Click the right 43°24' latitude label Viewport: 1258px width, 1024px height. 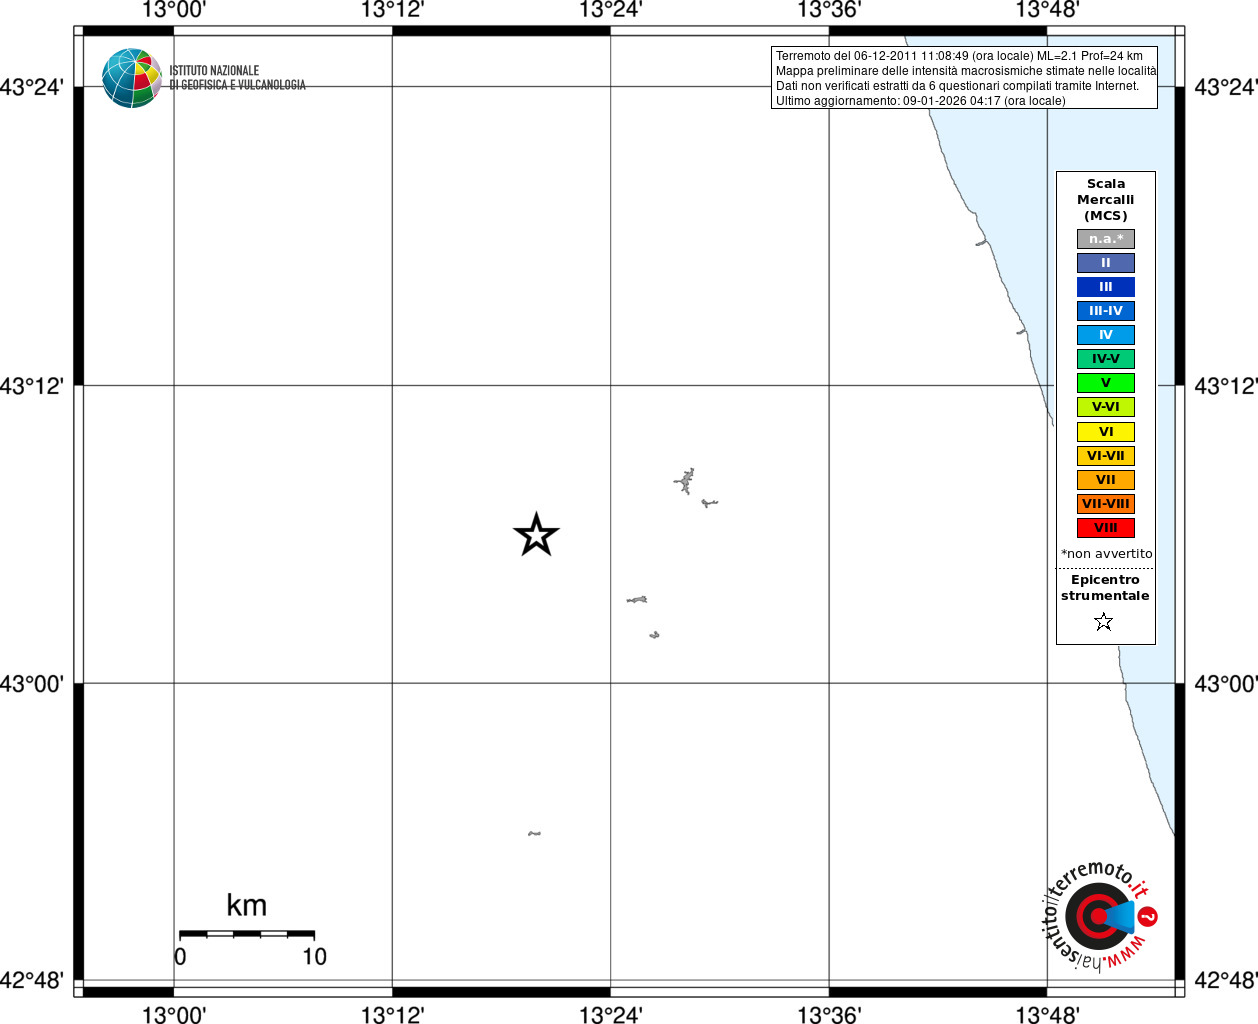coord(1226,87)
